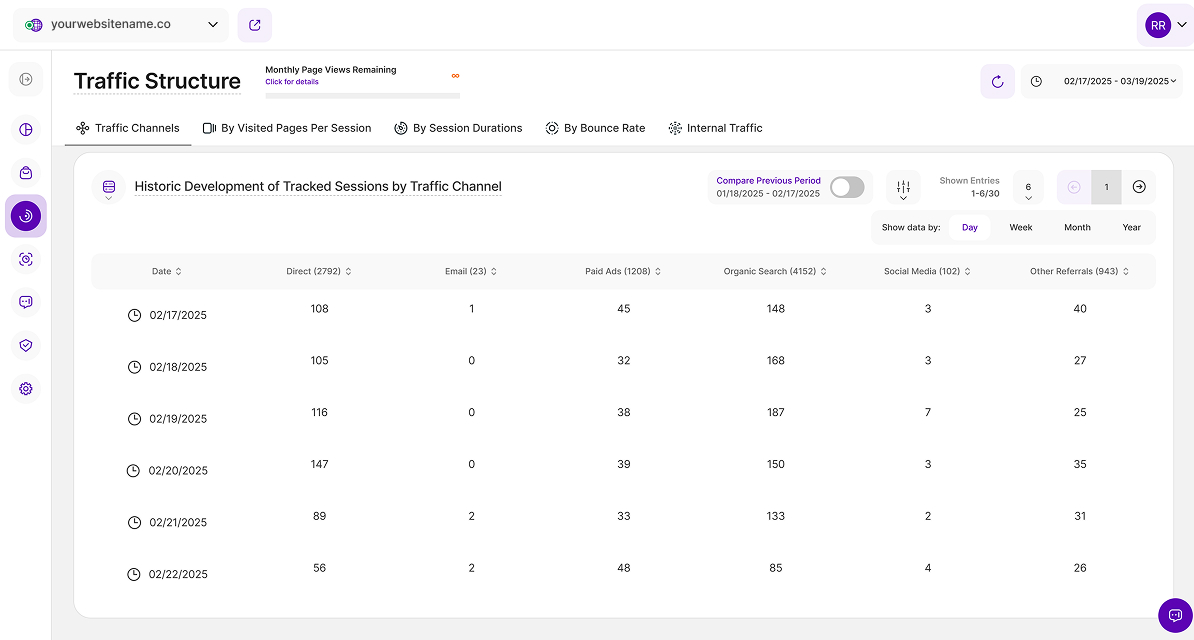Click the shield icon in sidebar
The width and height of the screenshot is (1194, 640).
(26, 345)
